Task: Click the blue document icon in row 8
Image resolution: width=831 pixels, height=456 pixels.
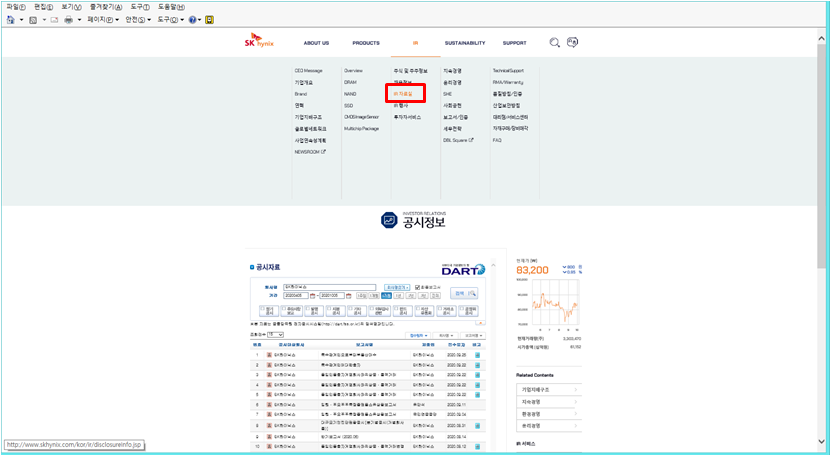Action: (x=478, y=426)
